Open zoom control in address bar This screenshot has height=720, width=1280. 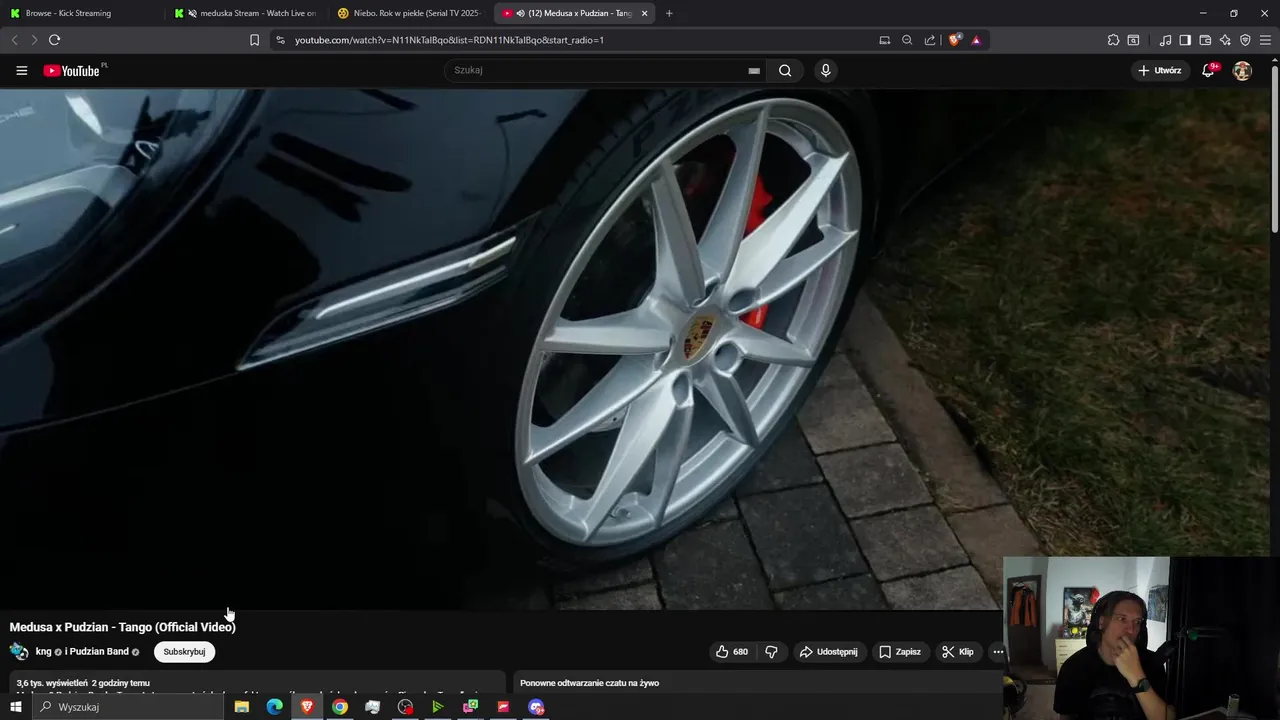[x=907, y=40]
